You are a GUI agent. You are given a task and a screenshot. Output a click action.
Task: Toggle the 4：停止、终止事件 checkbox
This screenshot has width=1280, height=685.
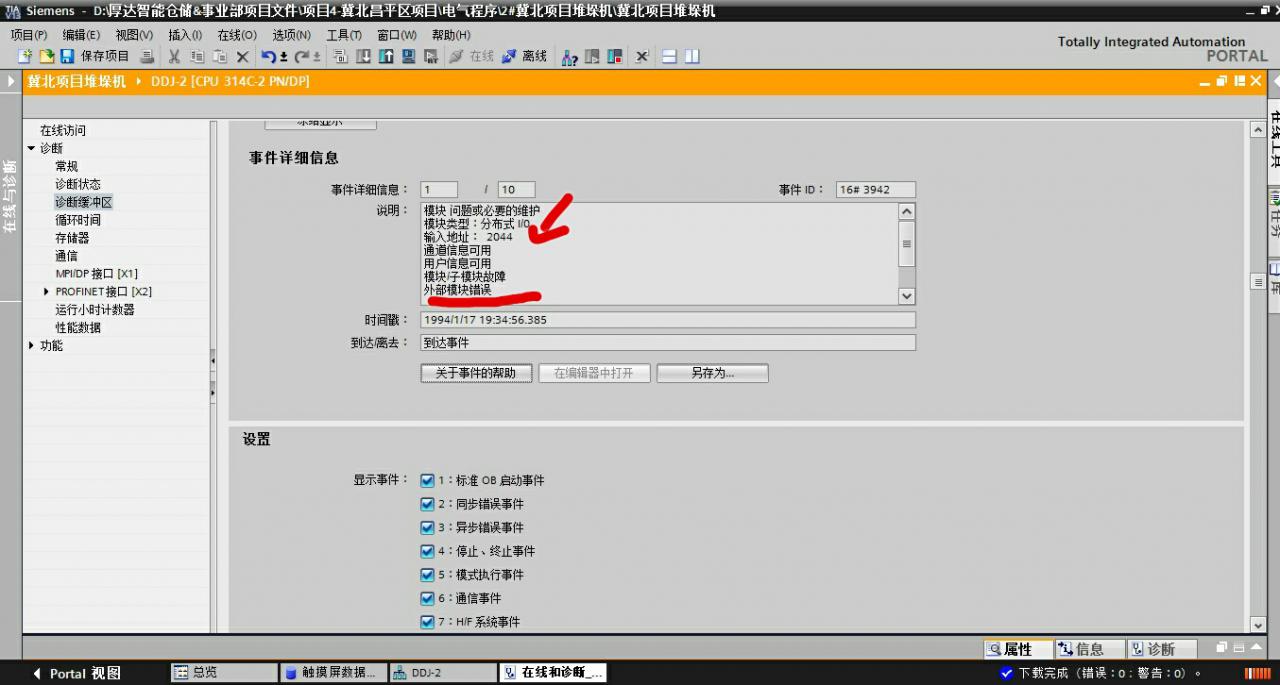point(428,551)
